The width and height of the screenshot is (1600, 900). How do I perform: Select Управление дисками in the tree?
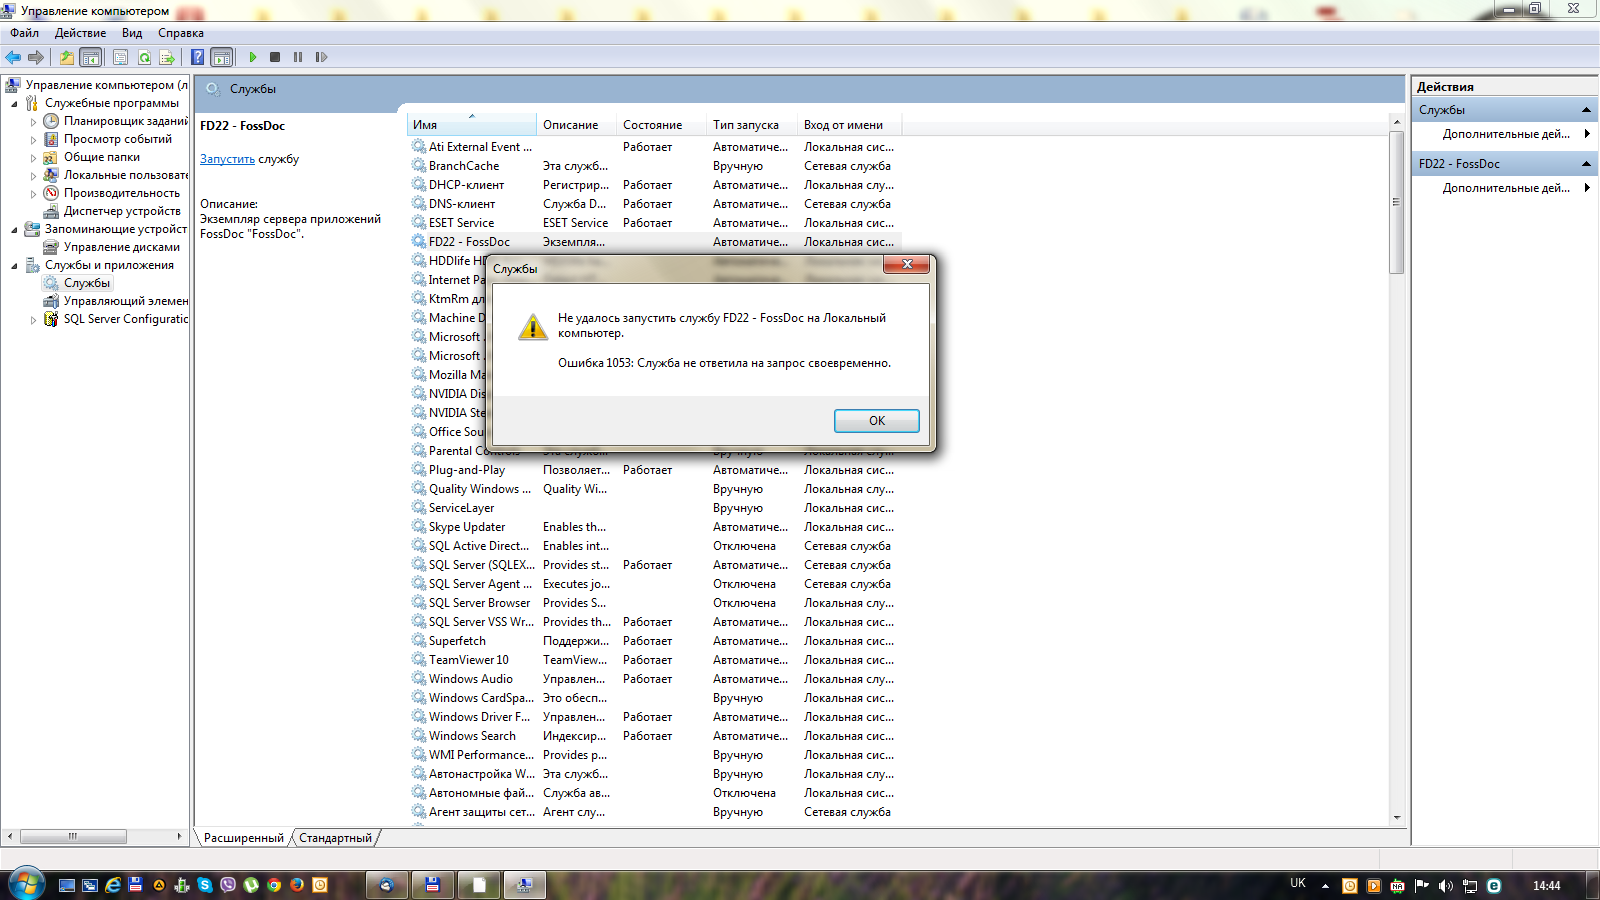point(122,247)
